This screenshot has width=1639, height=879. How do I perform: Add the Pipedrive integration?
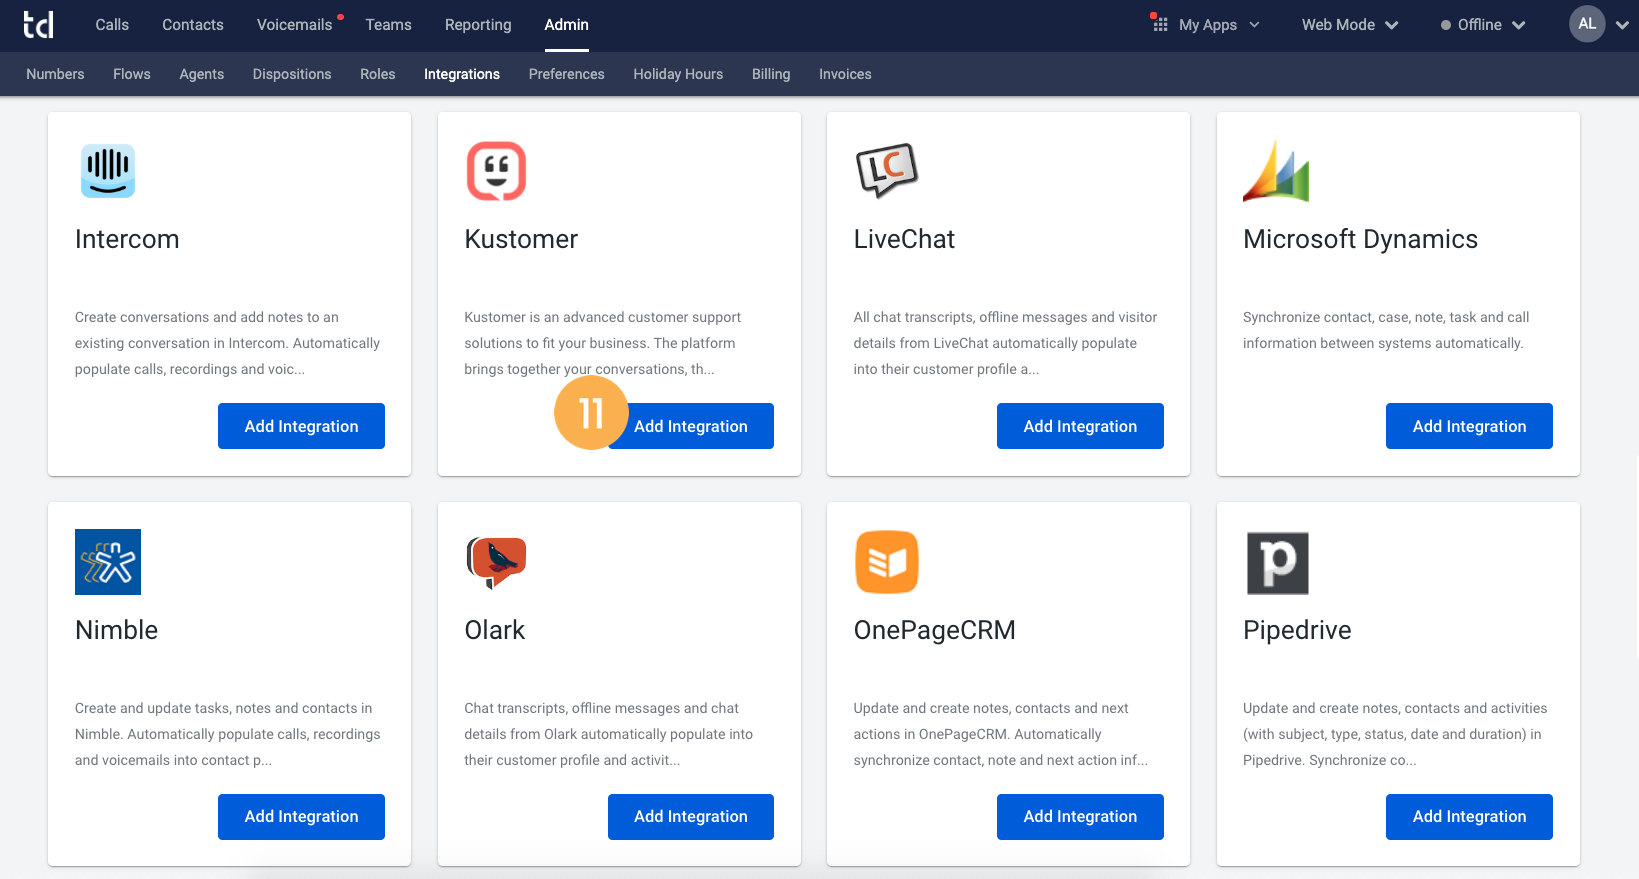click(x=1469, y=817)
